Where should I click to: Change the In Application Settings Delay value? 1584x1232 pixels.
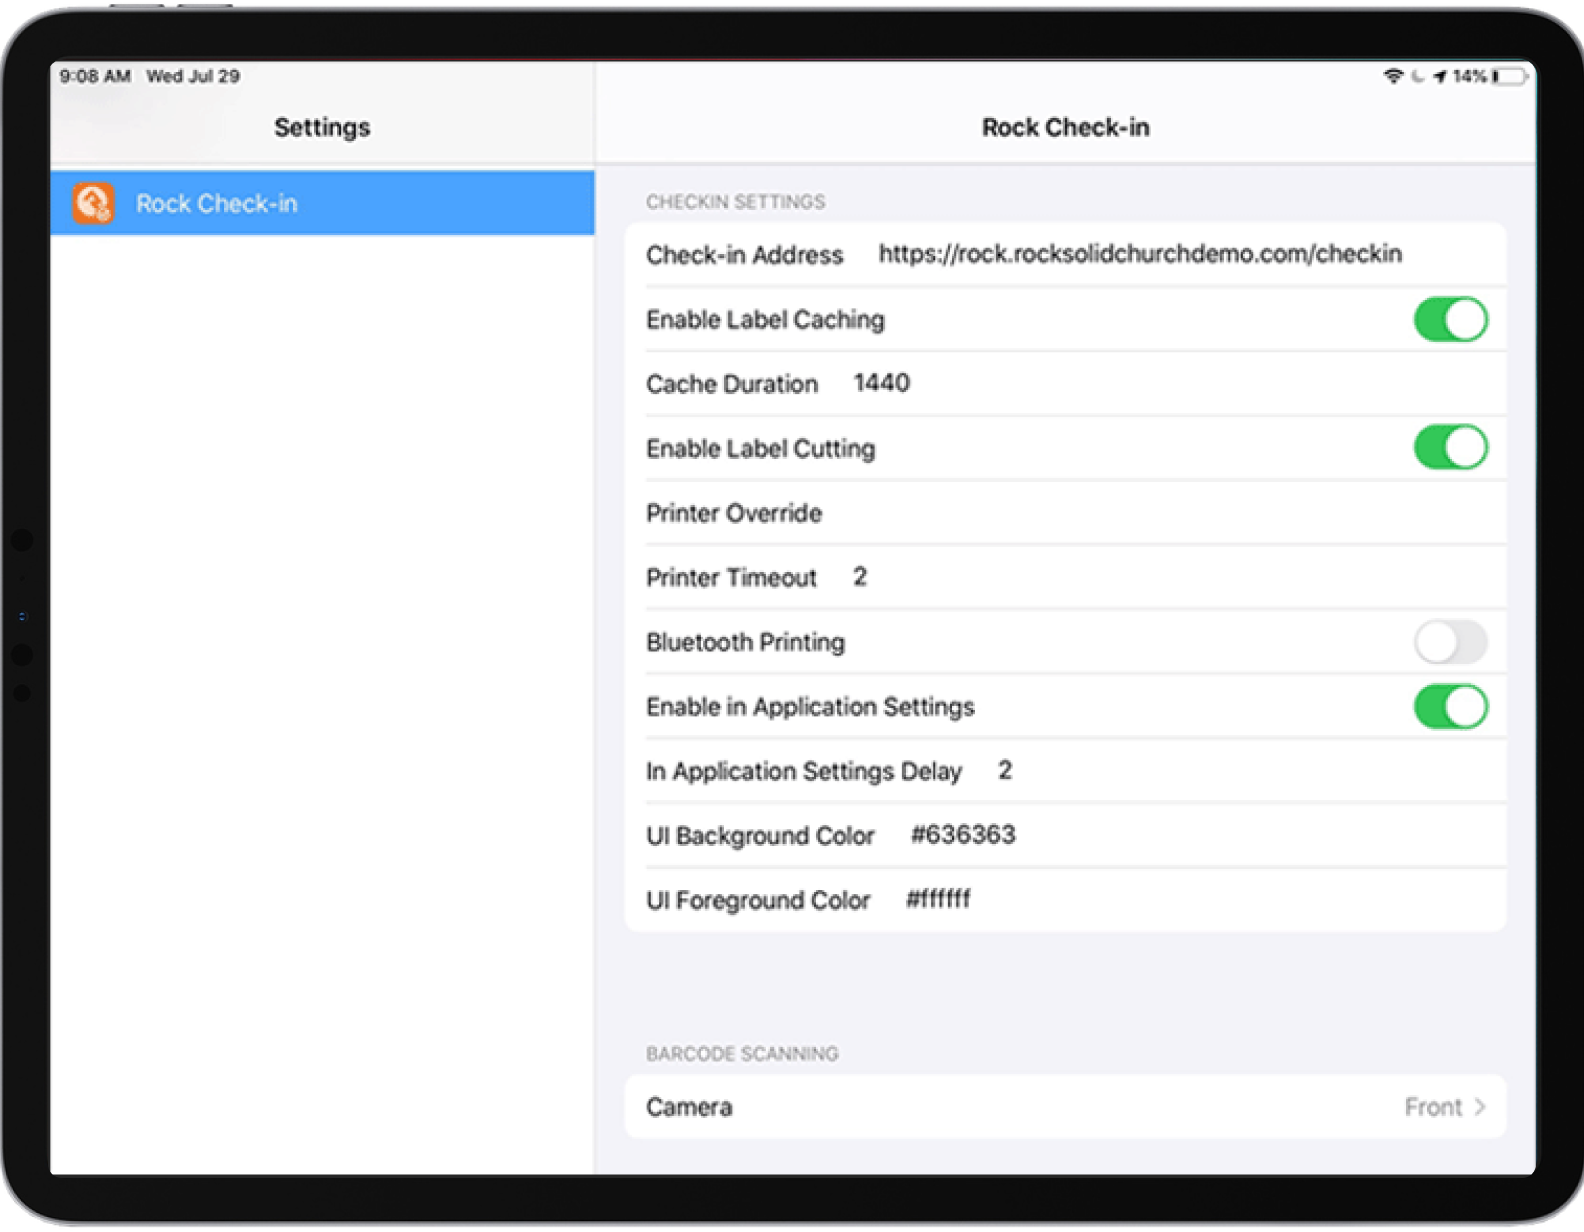(1005, 771)
